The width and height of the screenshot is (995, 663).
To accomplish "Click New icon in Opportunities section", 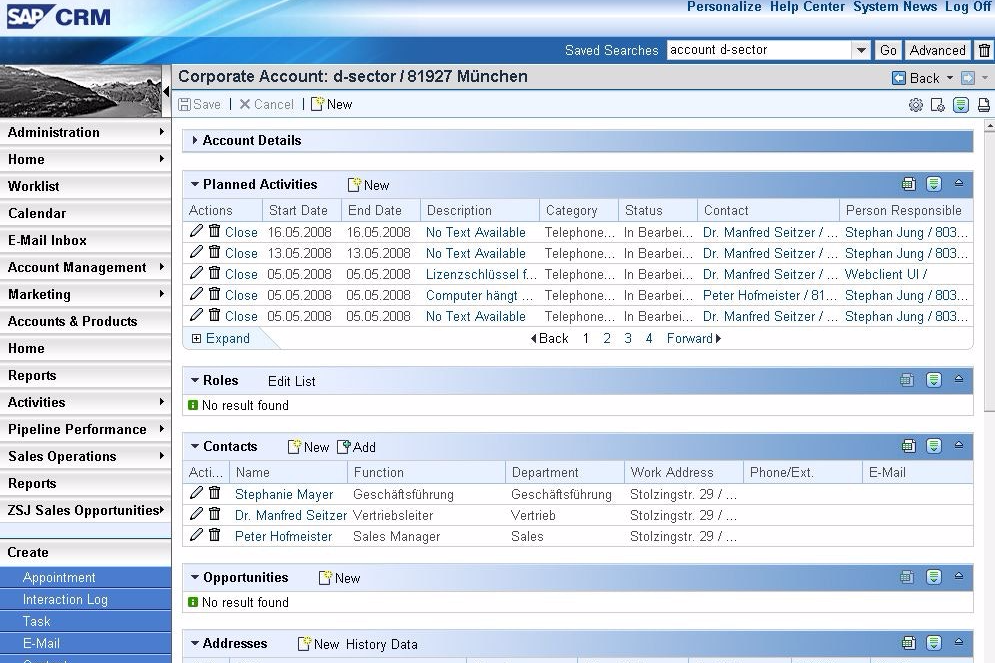I will (x=325, y=578).
